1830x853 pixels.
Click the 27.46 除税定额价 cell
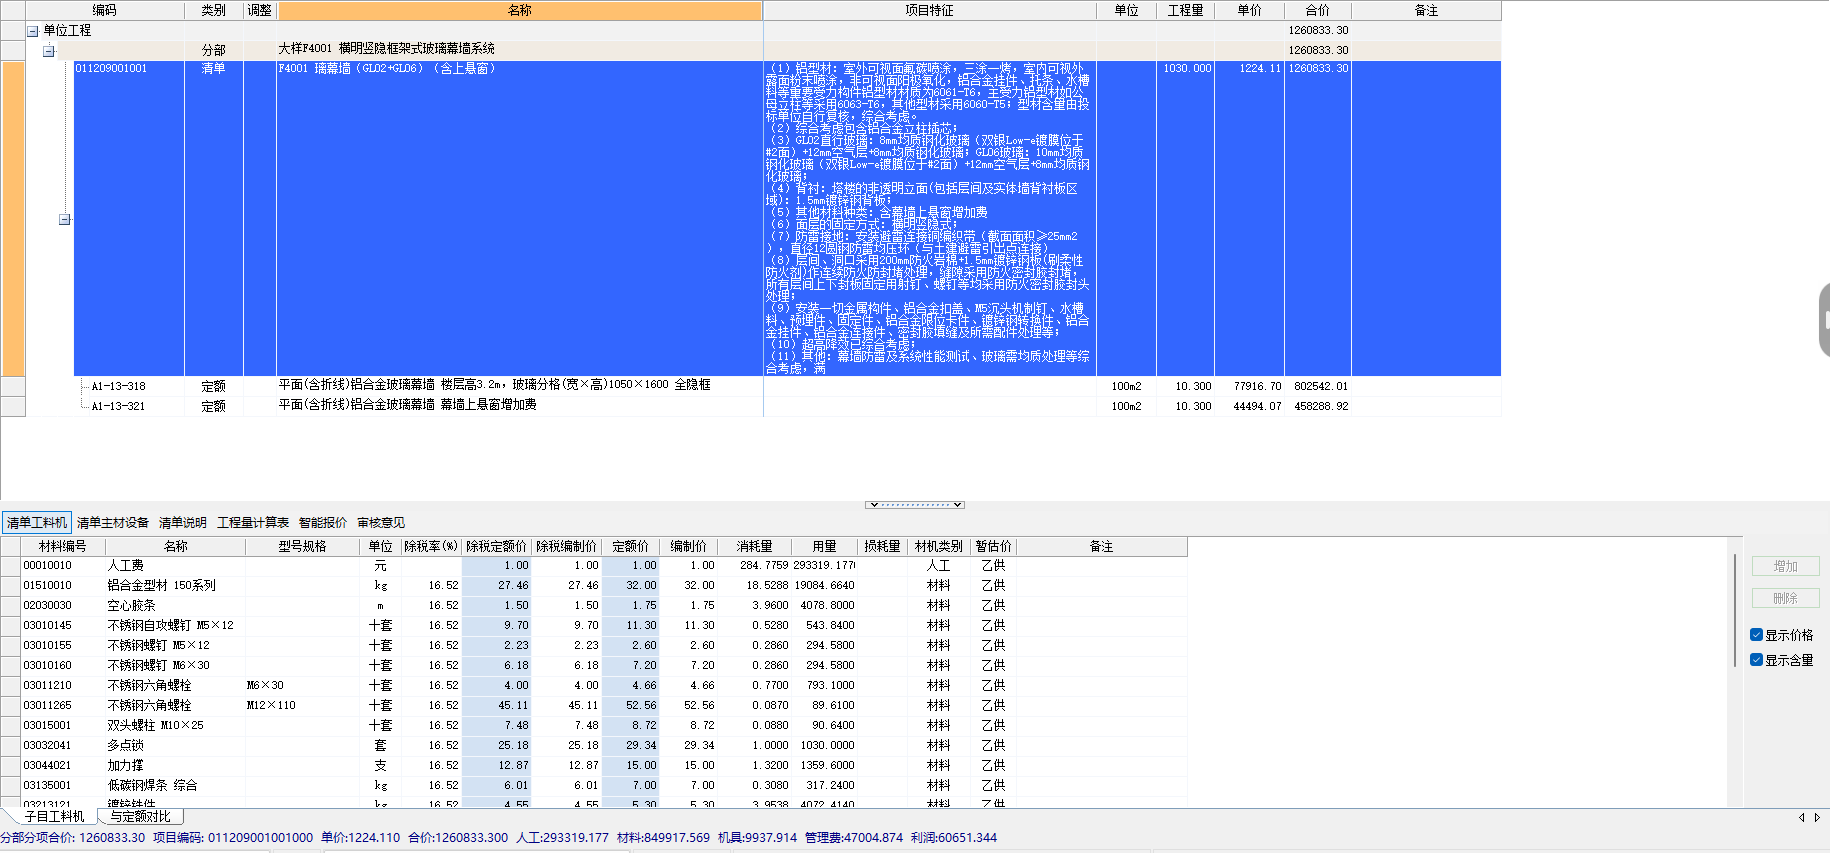pyautogui.click(x=496, y=586)
